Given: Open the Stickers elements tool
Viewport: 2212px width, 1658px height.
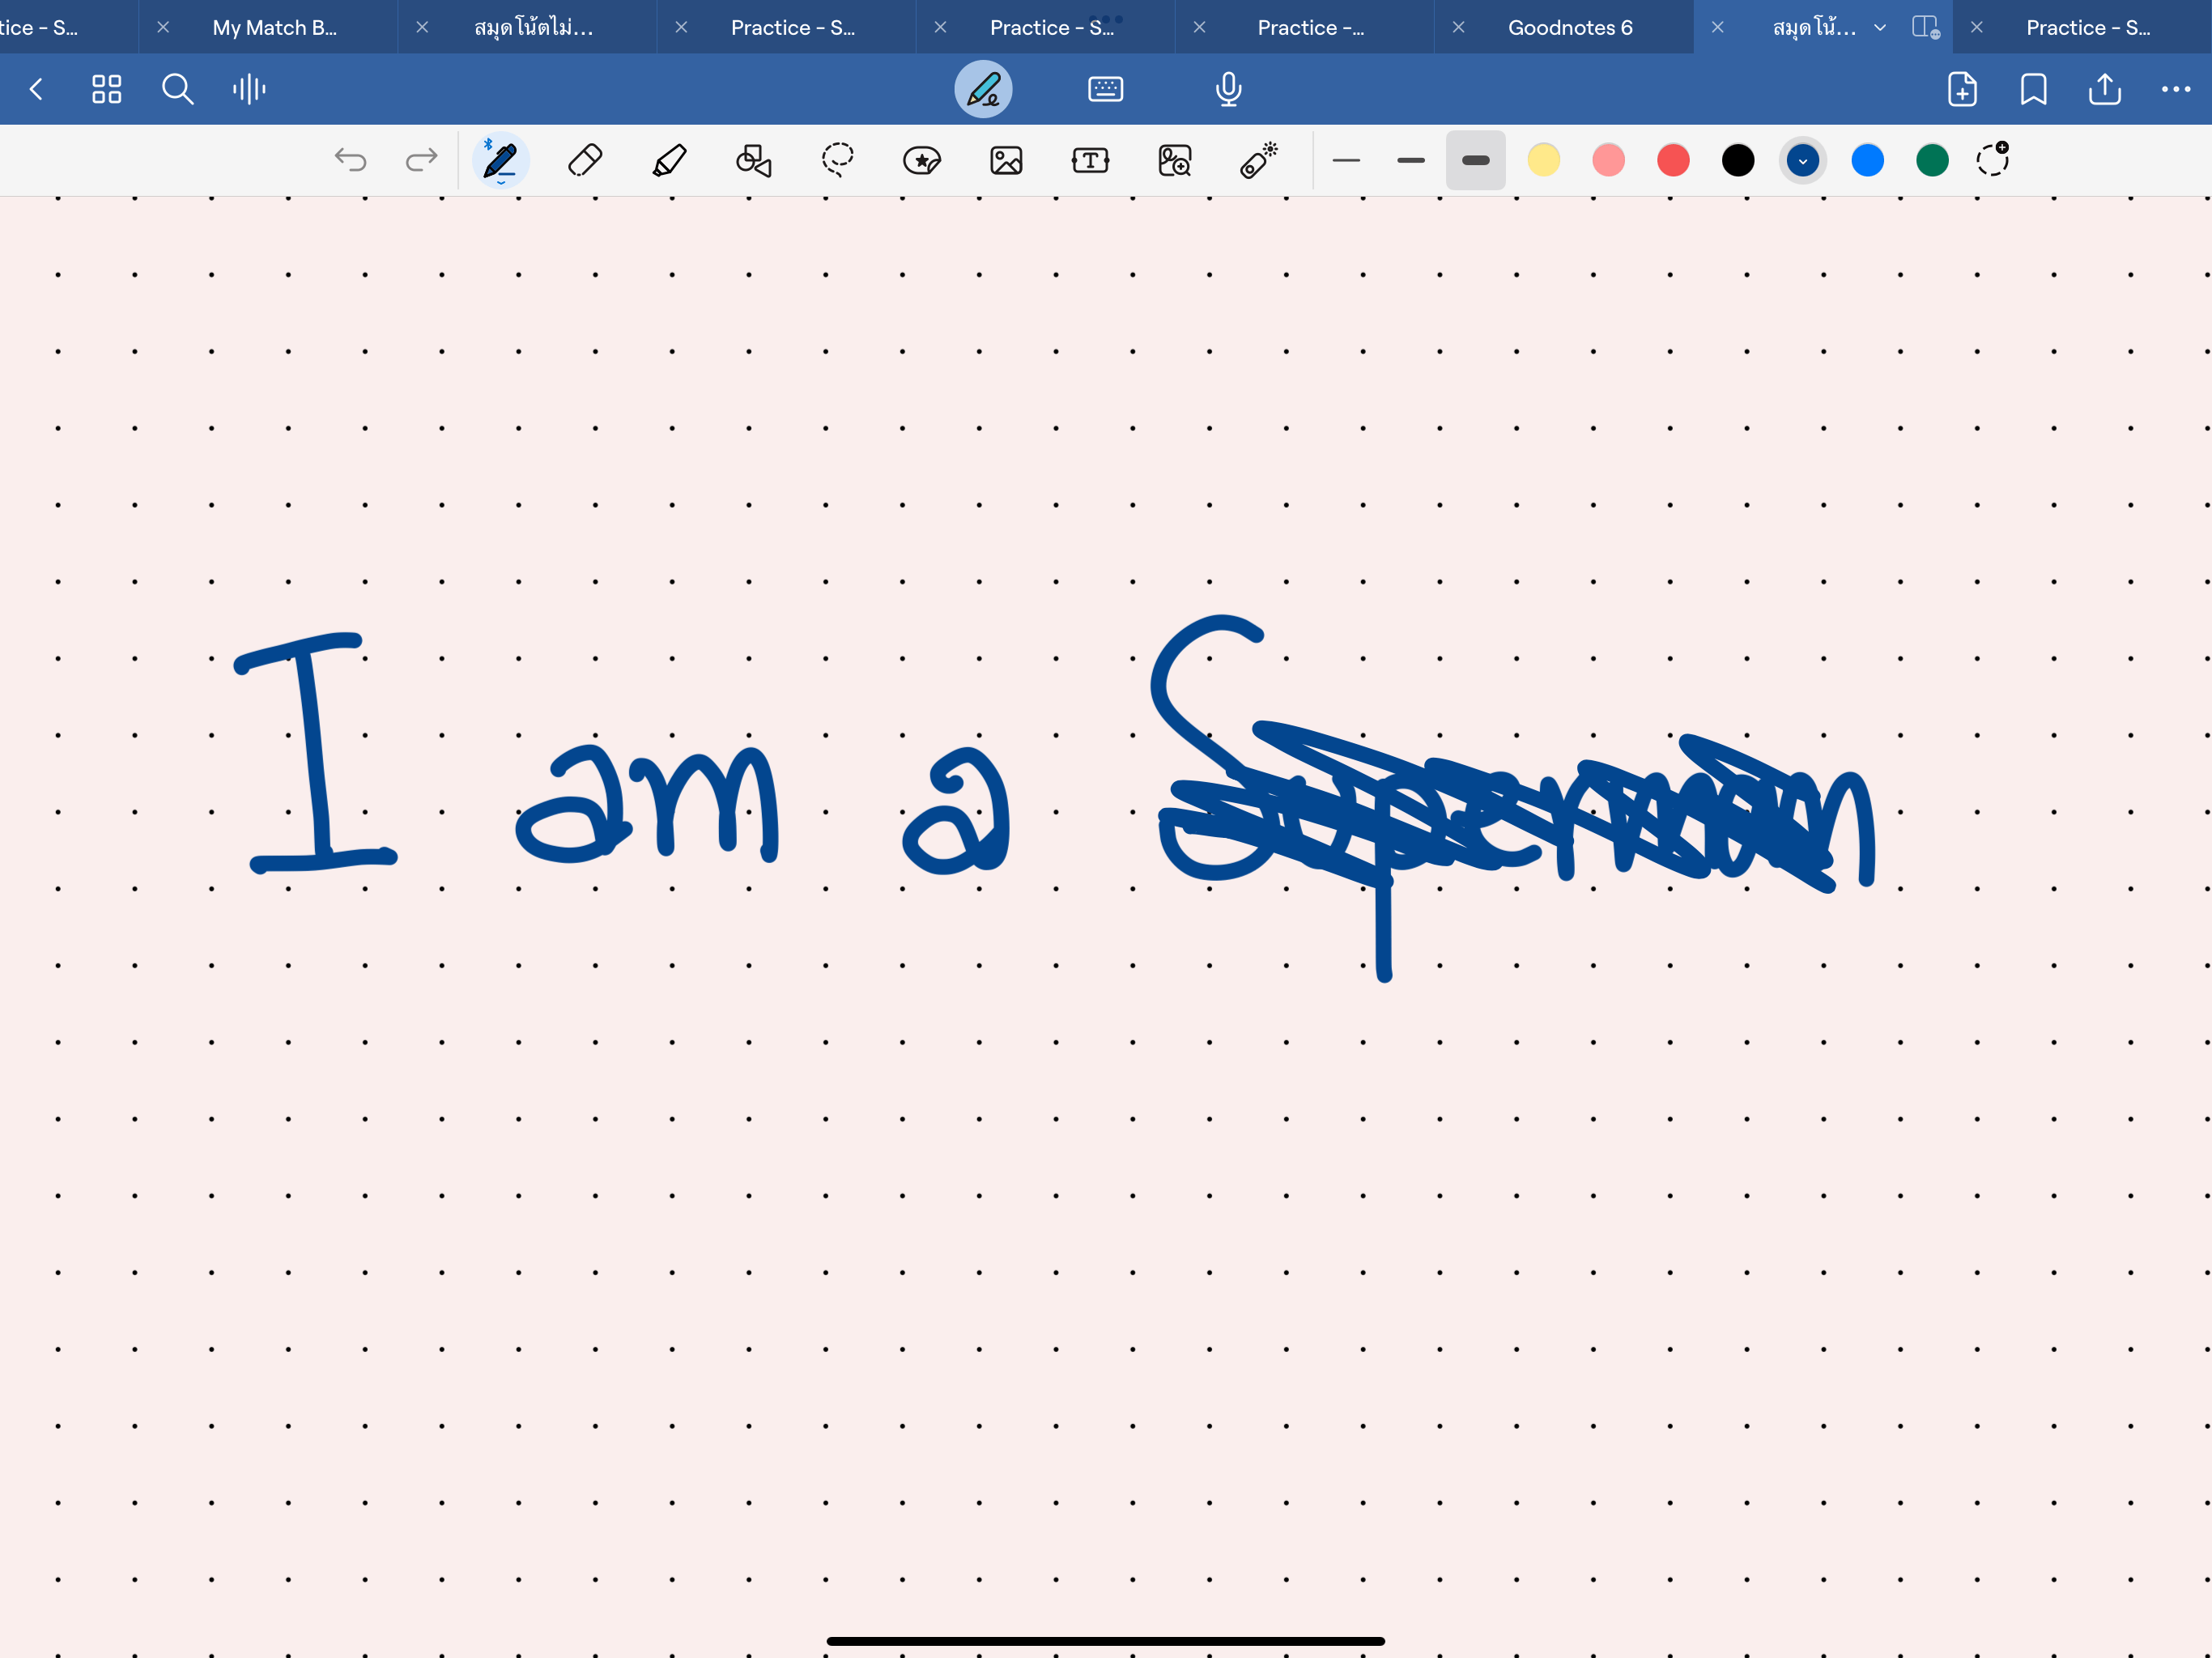Looking at the screenshot, I should (921, 160).
